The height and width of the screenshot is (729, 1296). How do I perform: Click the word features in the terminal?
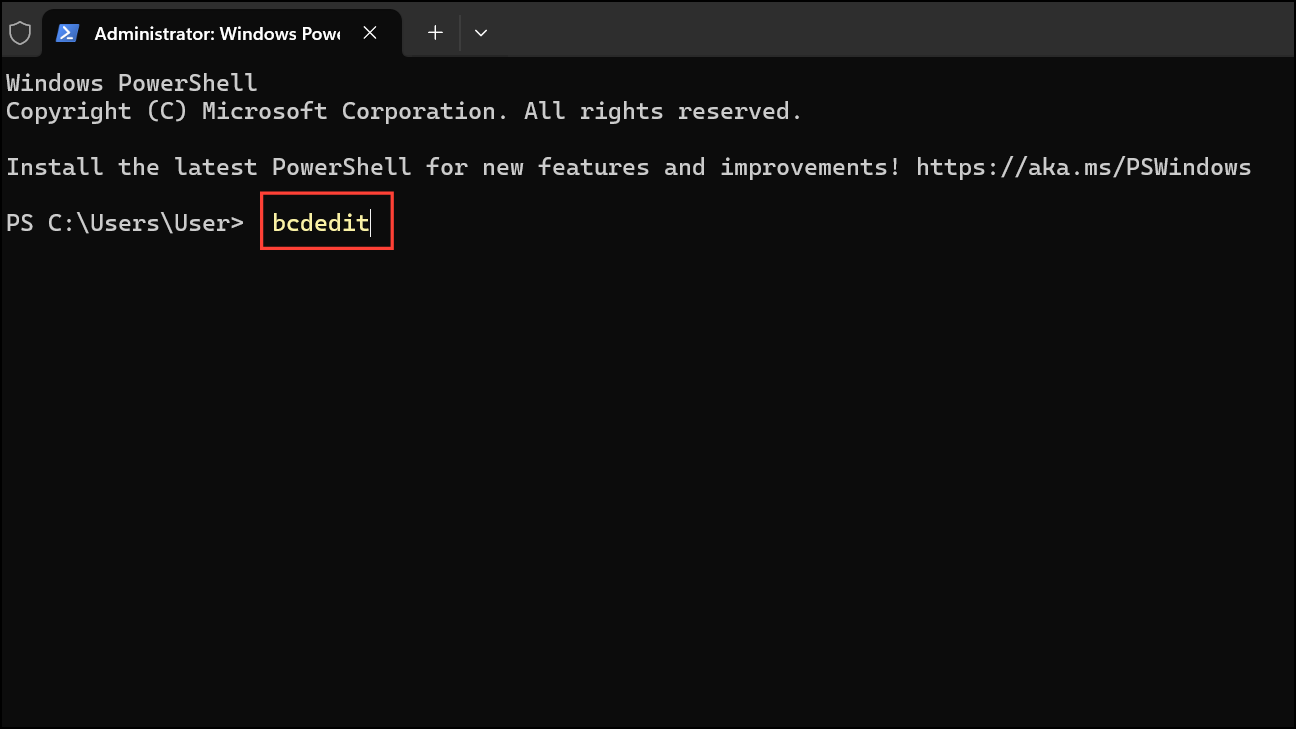[x=593, y=167]
